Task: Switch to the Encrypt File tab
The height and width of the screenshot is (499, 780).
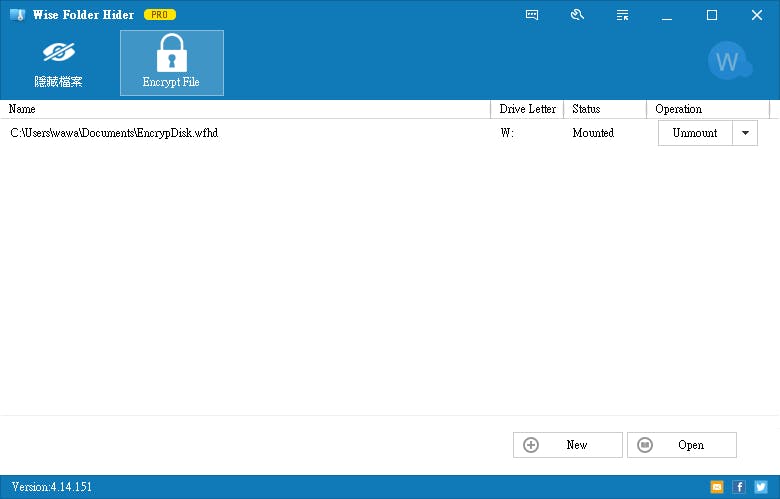Action: point(172,63)
